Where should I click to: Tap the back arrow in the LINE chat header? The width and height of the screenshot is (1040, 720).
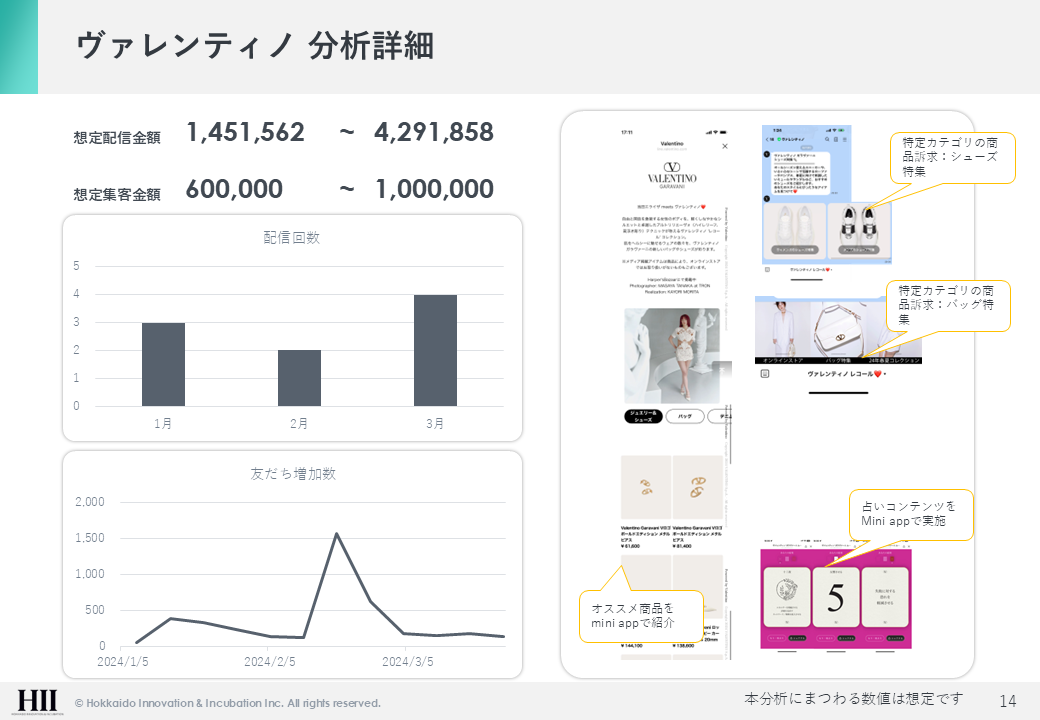coord(768,139)
